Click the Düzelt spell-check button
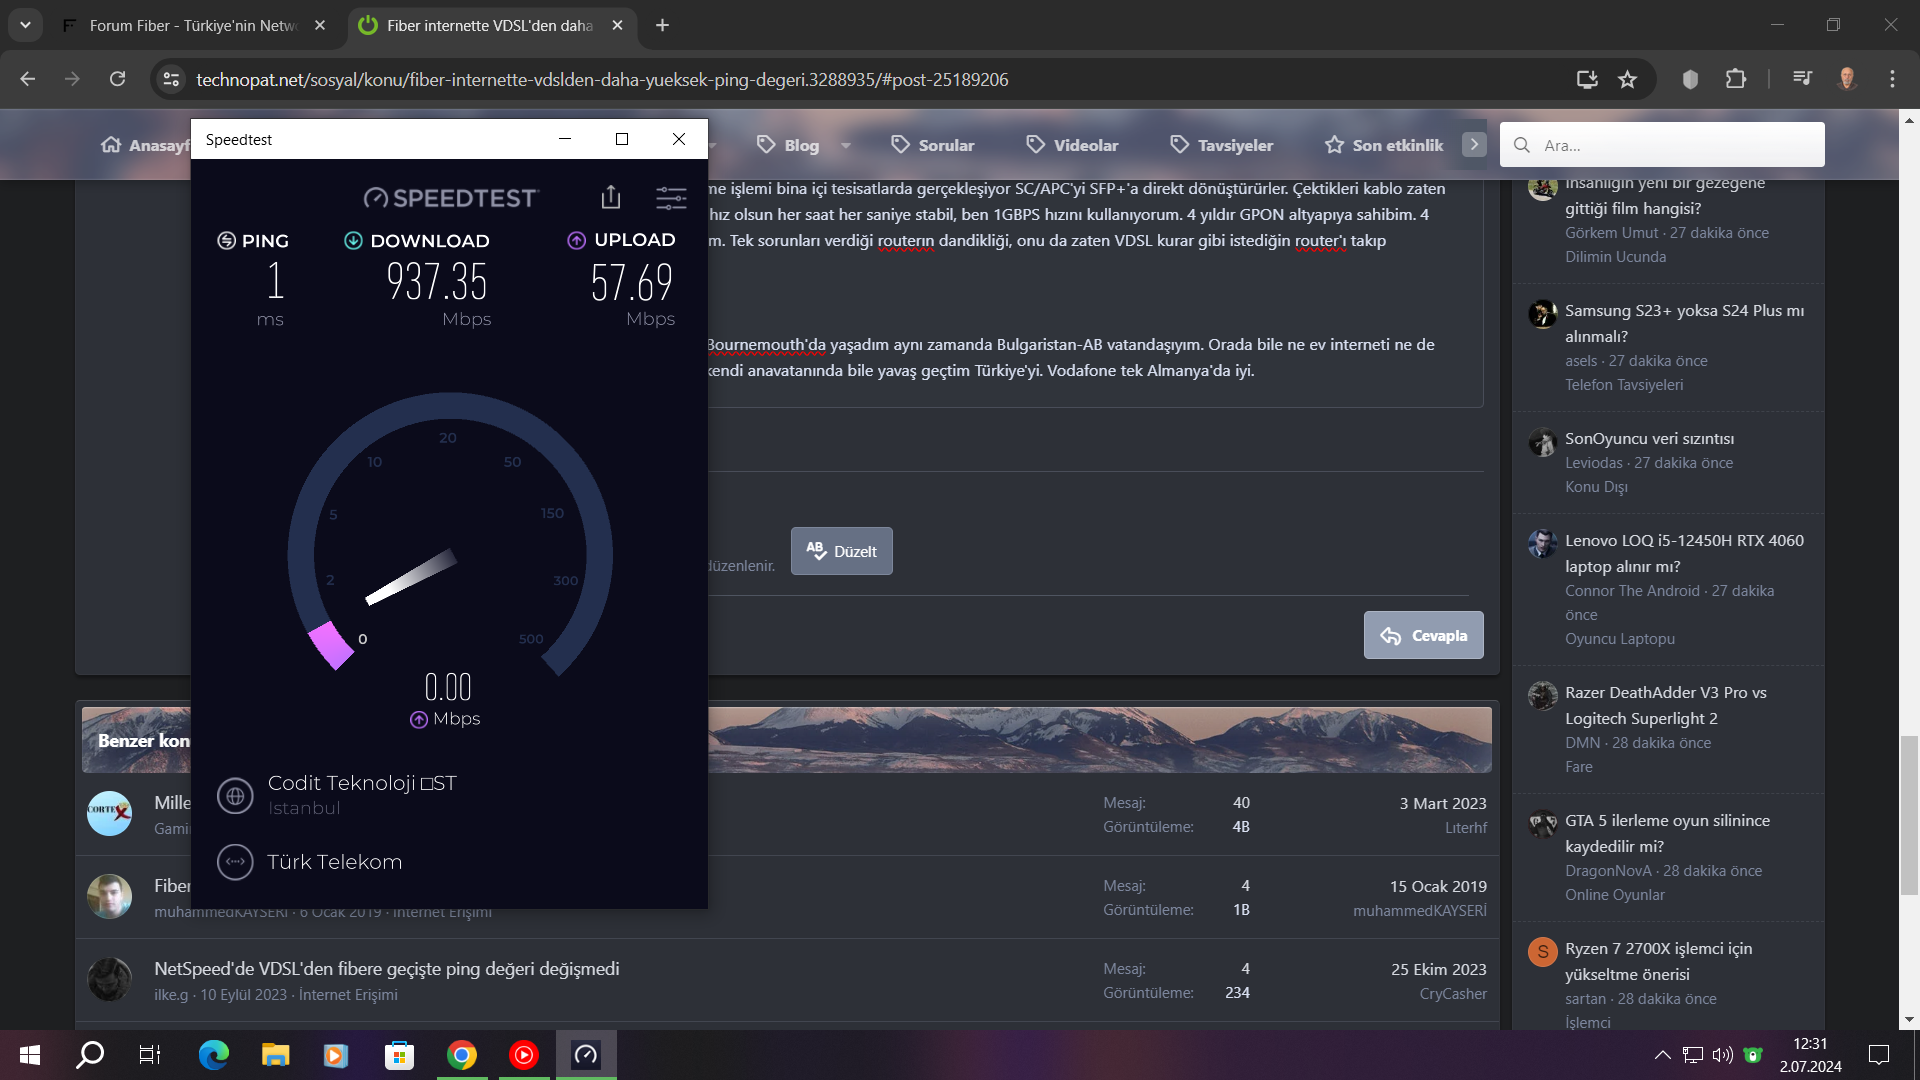Image resolution: width=1920 pixels, height=1080 pixels. (841, 551)
